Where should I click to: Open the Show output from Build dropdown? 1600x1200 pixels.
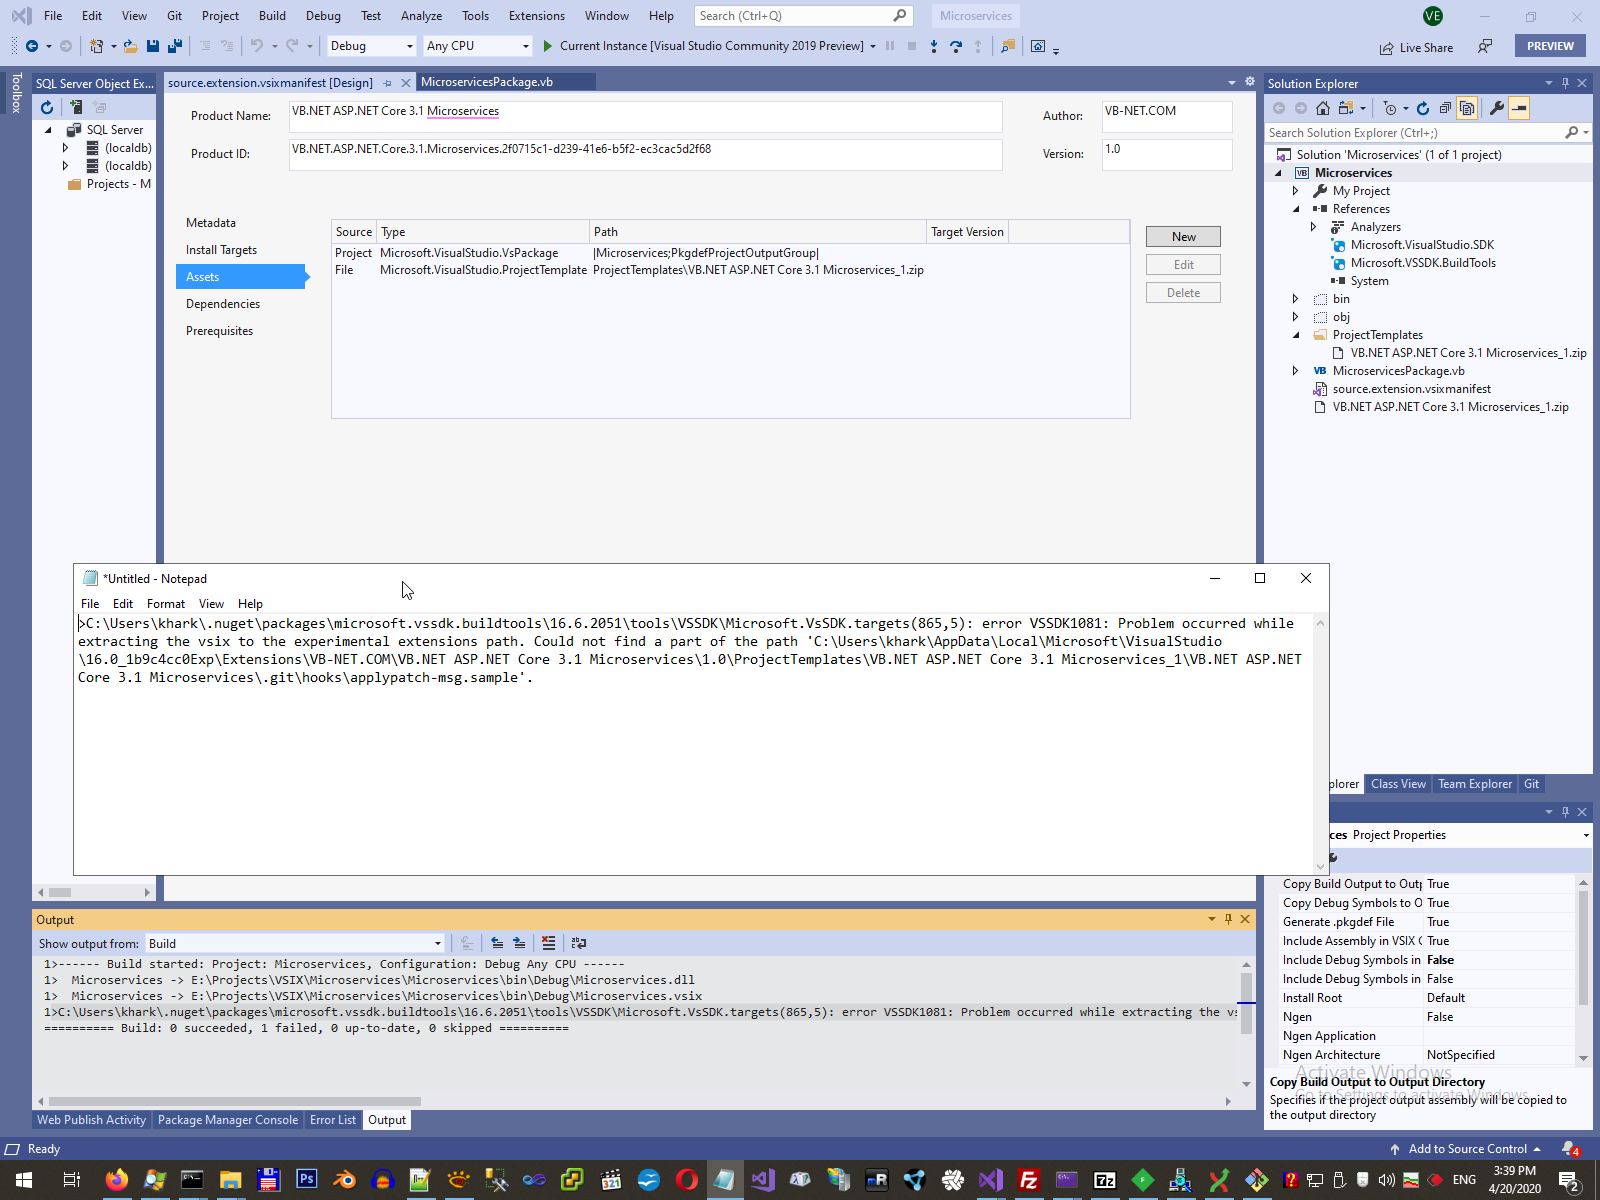pyautogui.click(x=294, y=943)
